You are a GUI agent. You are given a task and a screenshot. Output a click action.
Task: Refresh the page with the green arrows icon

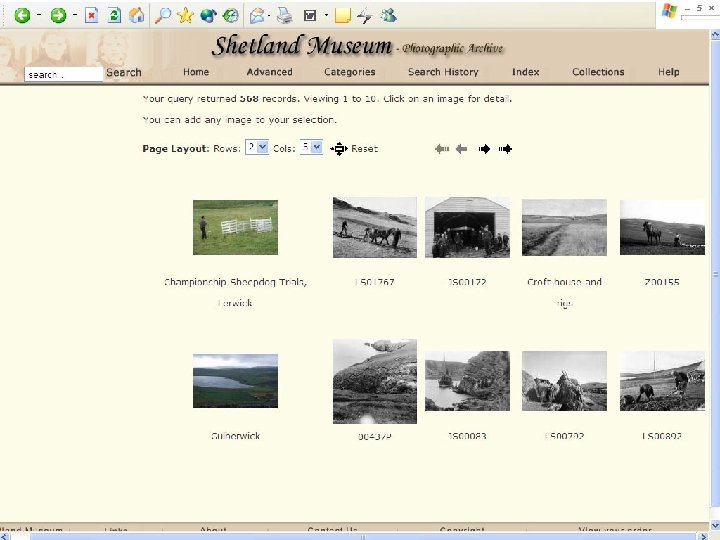[114, 16]
